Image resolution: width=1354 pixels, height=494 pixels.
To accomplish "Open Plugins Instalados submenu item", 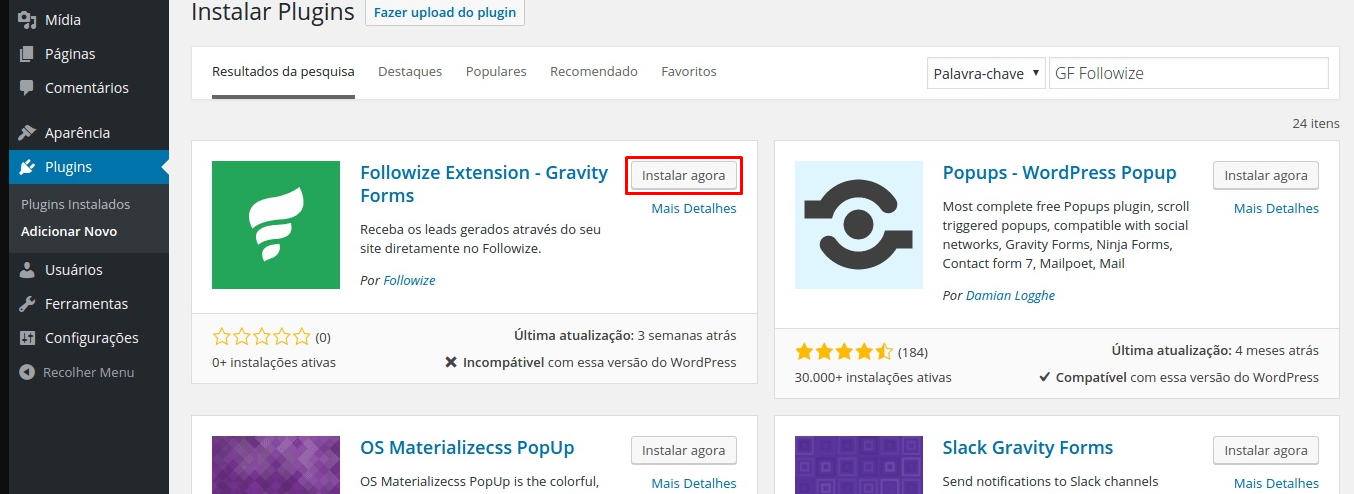I will [76, 204].
